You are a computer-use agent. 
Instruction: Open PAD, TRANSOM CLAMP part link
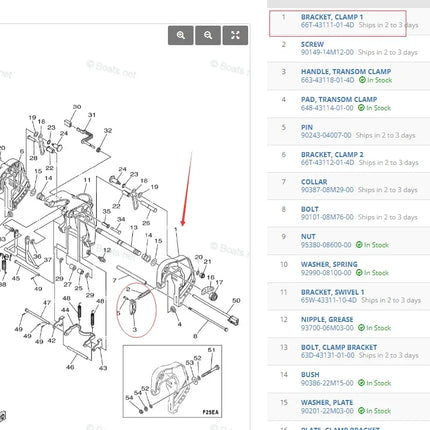[339, 99]
